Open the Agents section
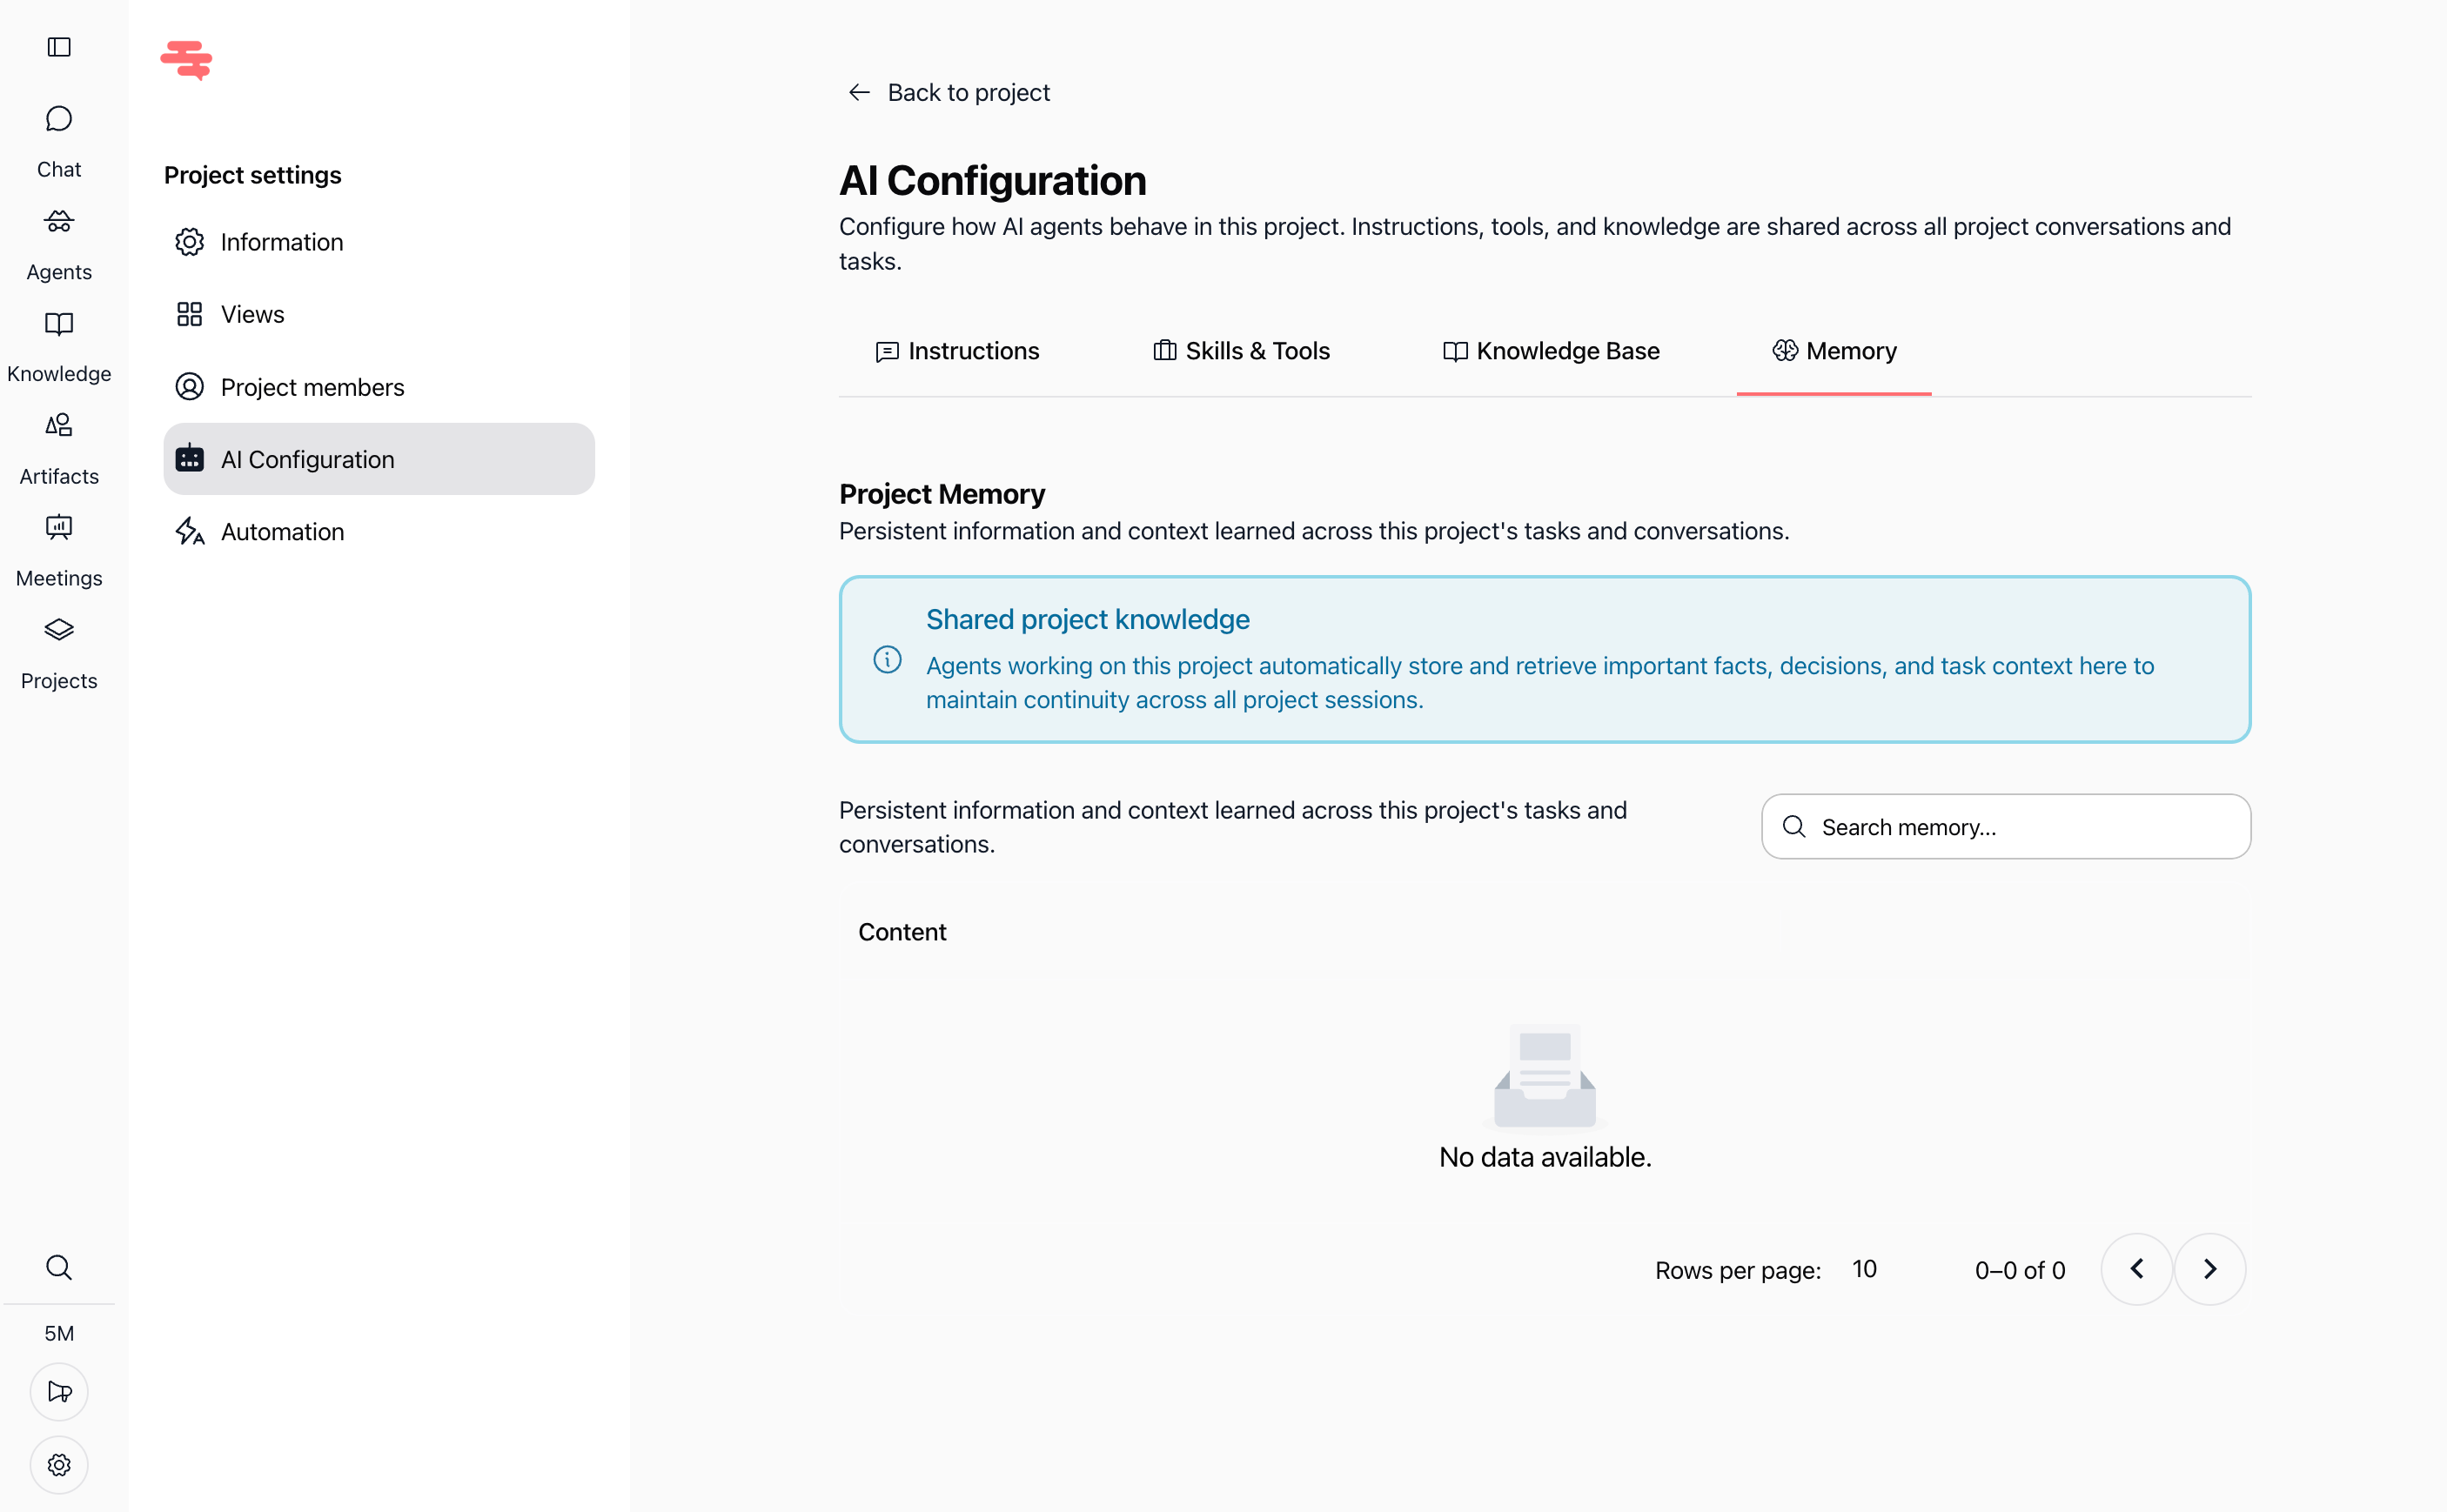 (x=59, y=244)
